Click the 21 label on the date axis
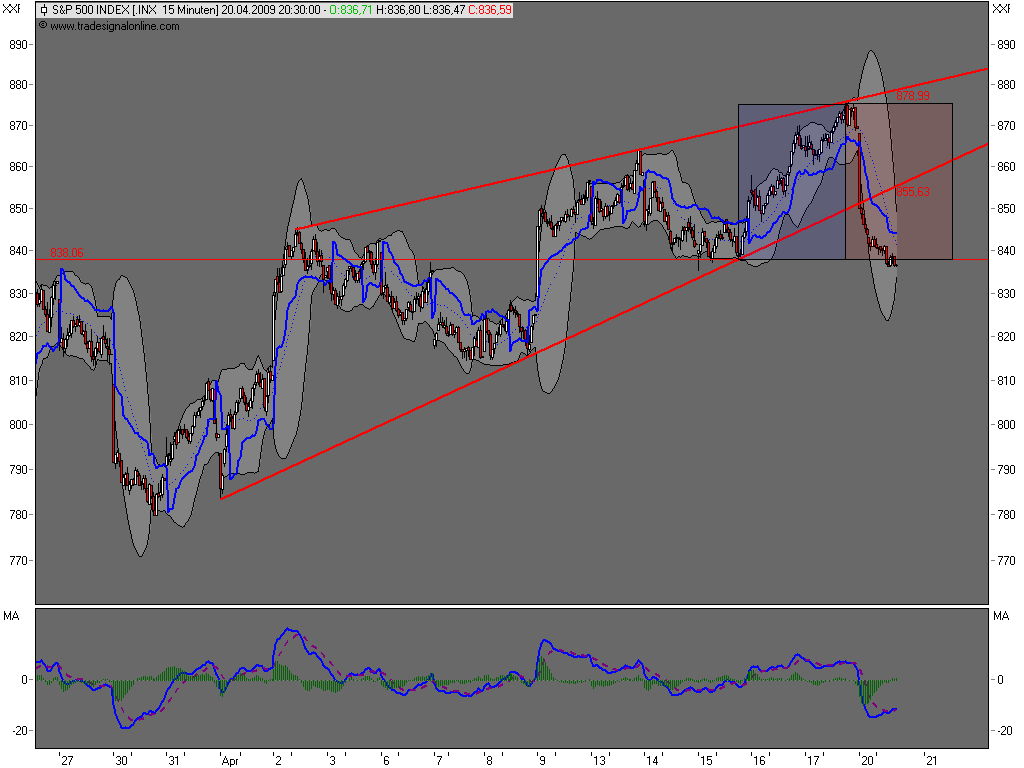This screenshot has height=768, width=1024. [x=931, y=761]
